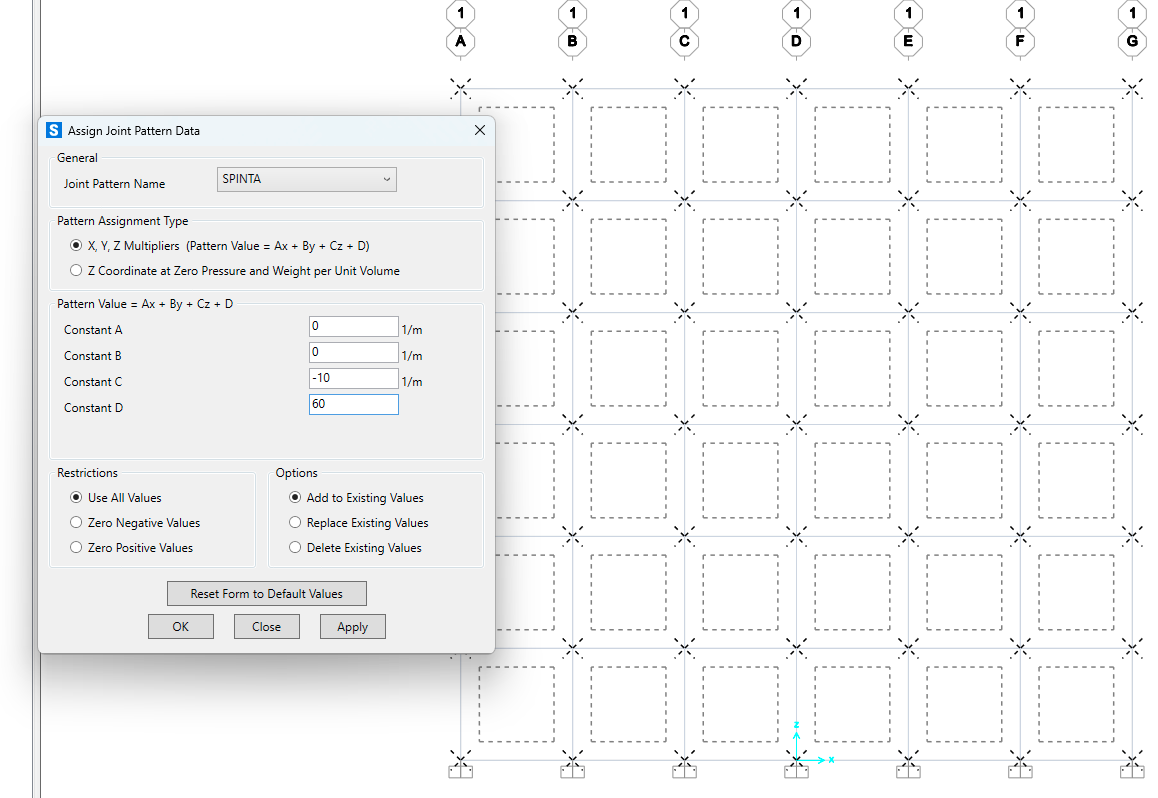This screenshot has width=1158, height=798.
Task: Click the Constant A input field
Action: tap(353, 327)
